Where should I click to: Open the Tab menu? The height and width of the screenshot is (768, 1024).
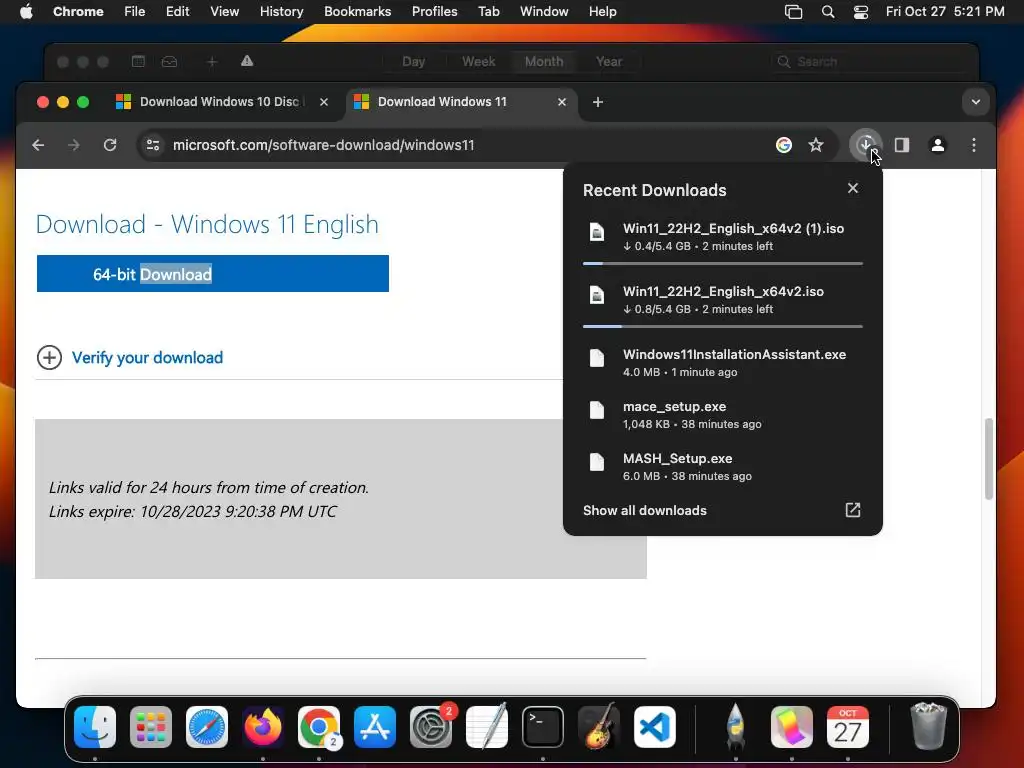488,11
